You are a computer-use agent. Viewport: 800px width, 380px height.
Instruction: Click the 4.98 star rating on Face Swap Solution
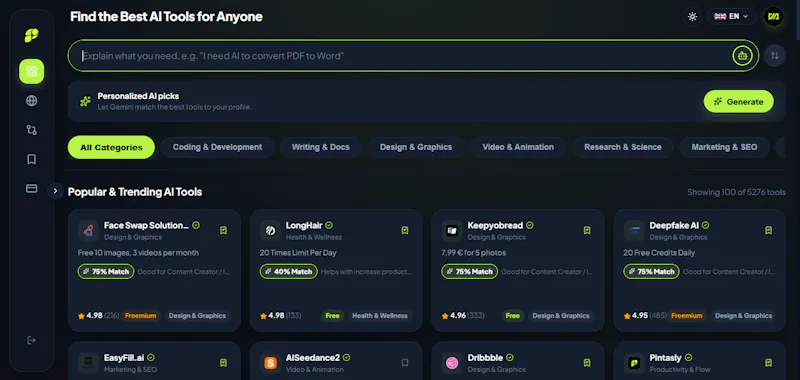pyautogui.click(x=90, y=316)
